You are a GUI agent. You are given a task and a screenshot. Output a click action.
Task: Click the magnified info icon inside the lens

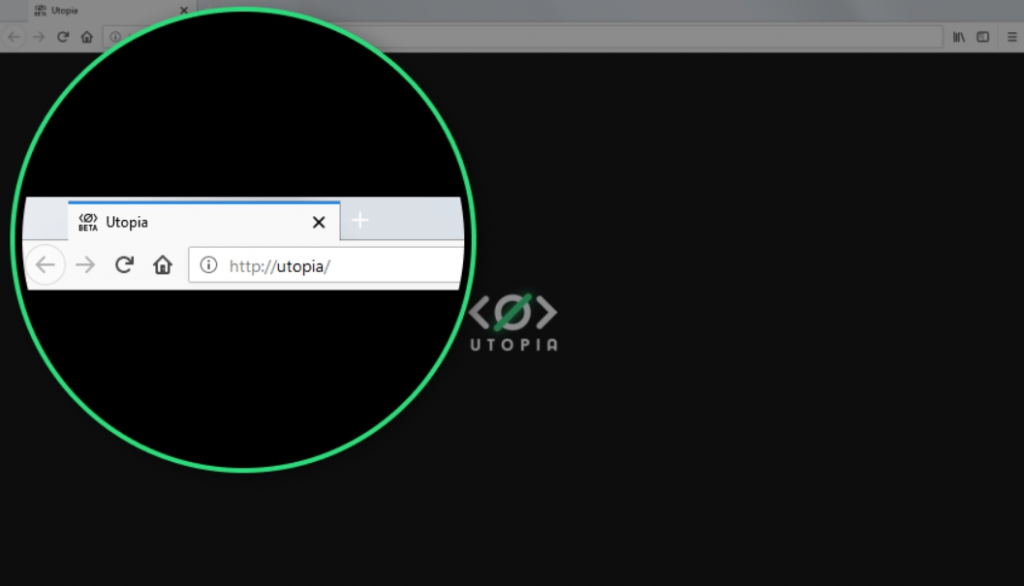[x=208, y=265]
